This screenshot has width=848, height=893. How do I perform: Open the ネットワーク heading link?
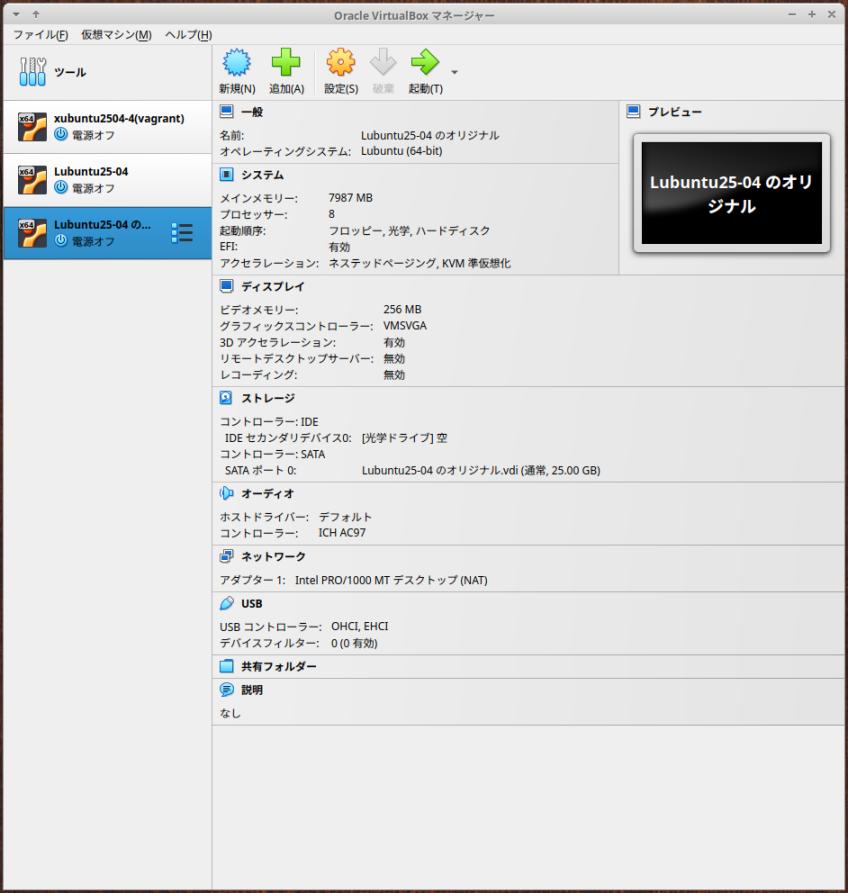[273, 556]
